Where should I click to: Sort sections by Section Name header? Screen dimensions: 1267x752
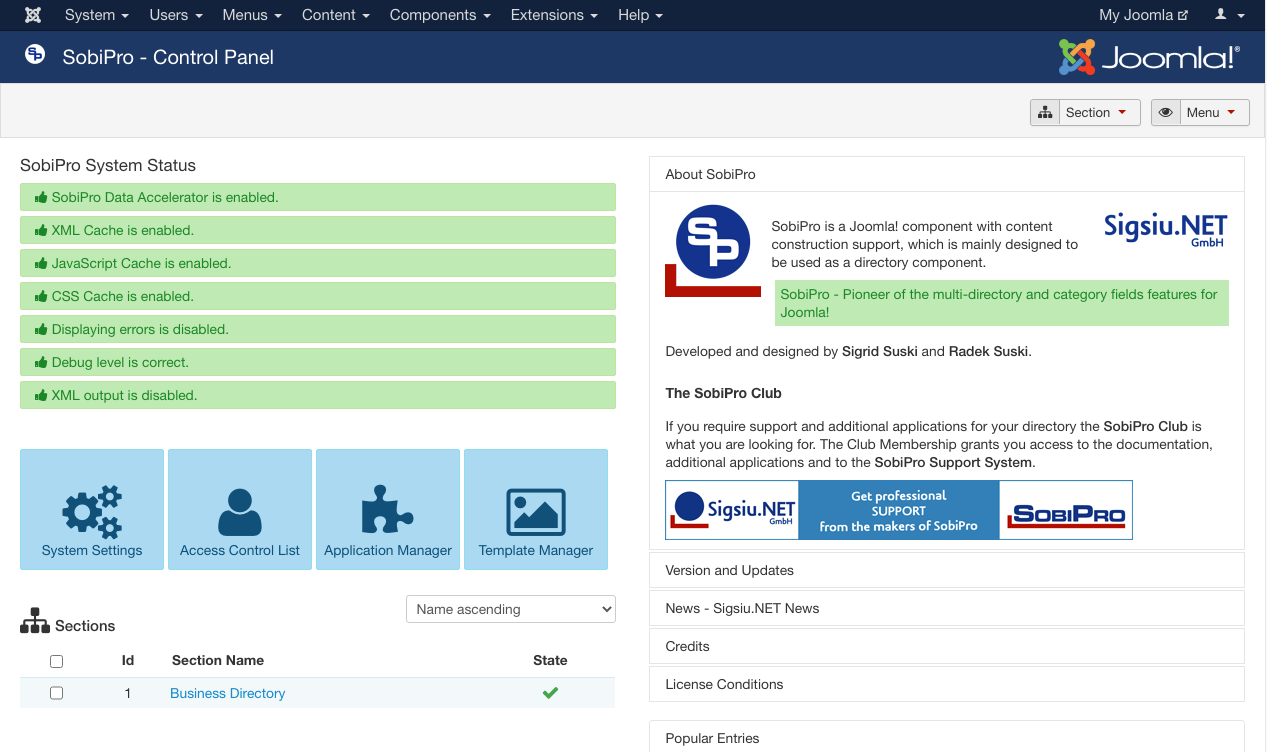[218, 660]
